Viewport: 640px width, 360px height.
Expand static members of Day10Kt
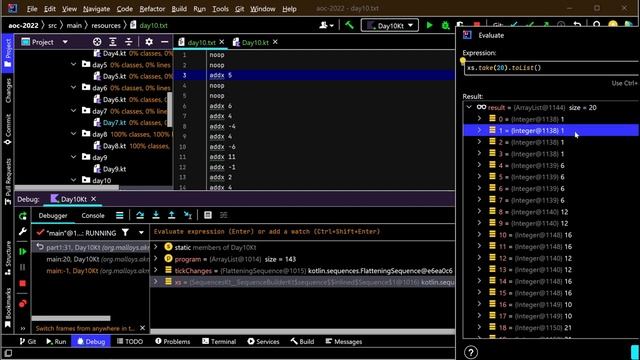click(x=156, y=247)
